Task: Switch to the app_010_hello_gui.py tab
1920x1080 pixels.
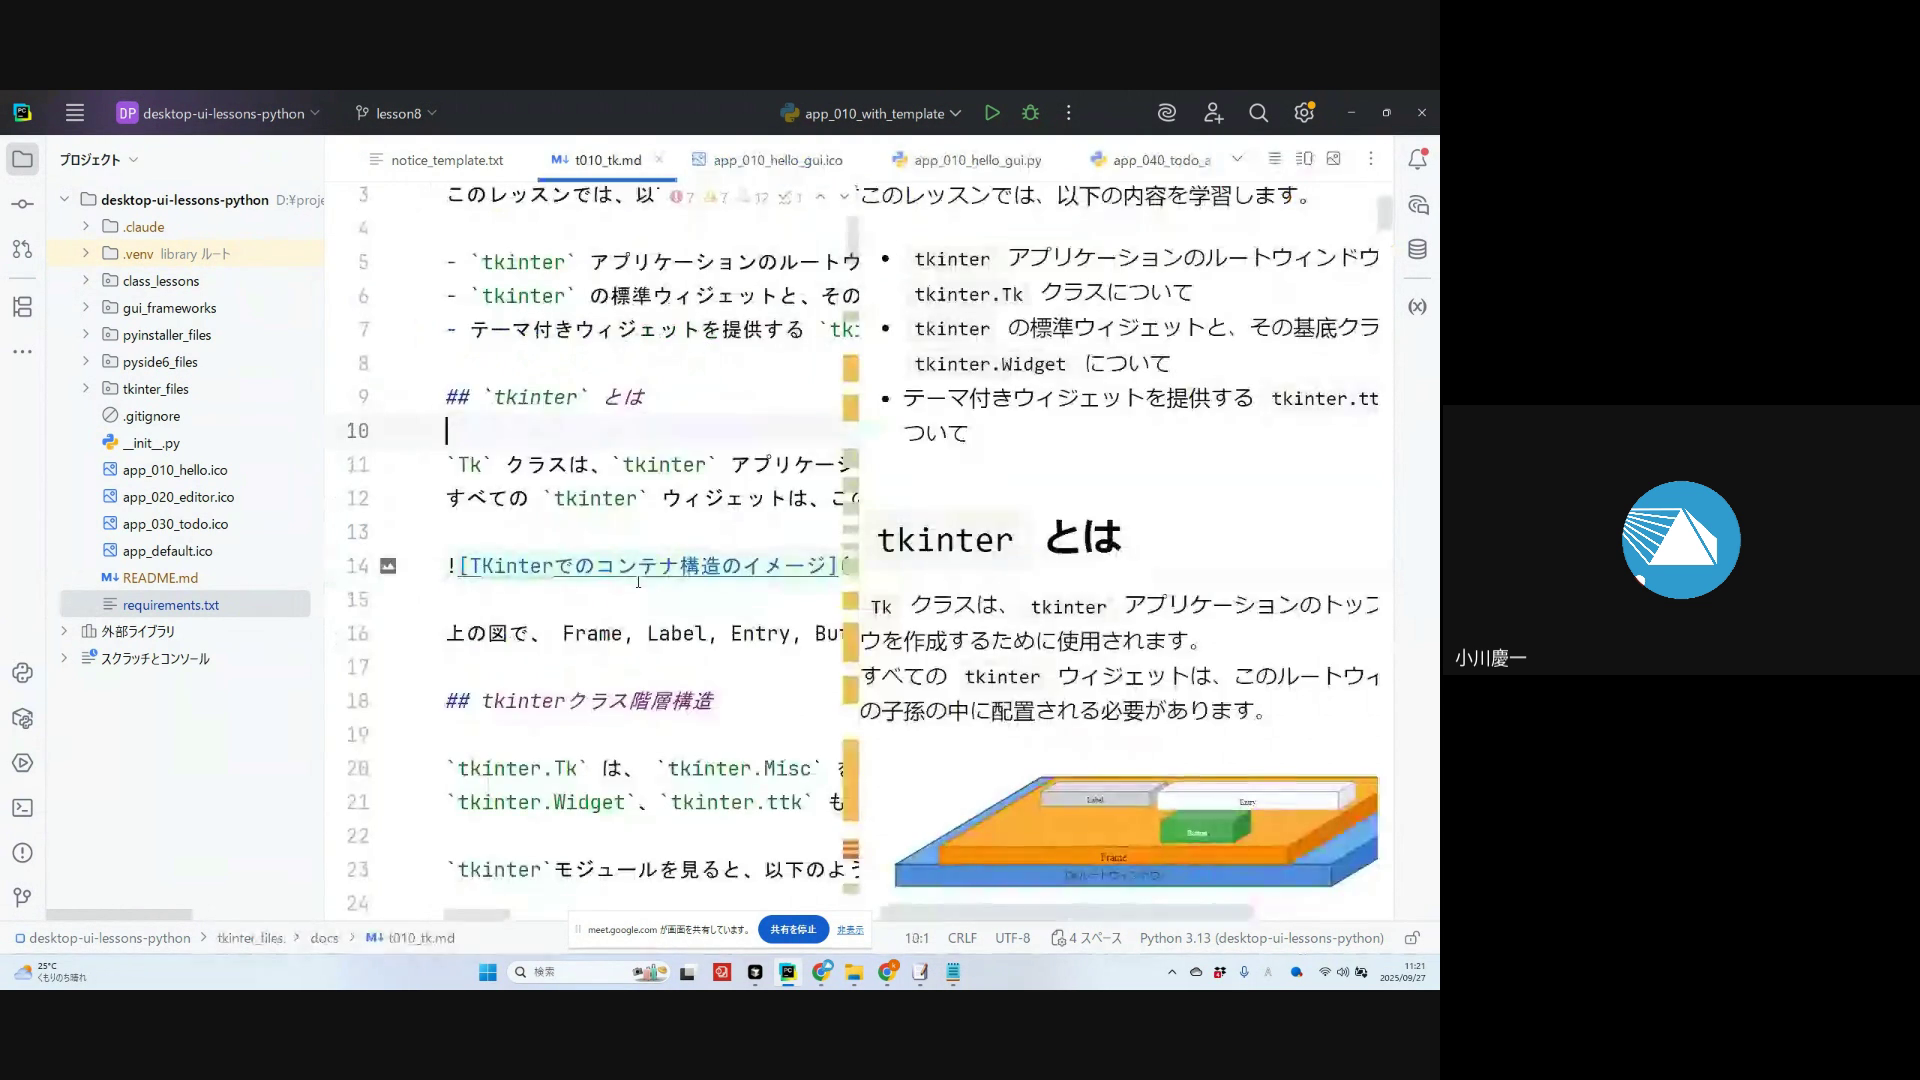Action: point(976,160)
